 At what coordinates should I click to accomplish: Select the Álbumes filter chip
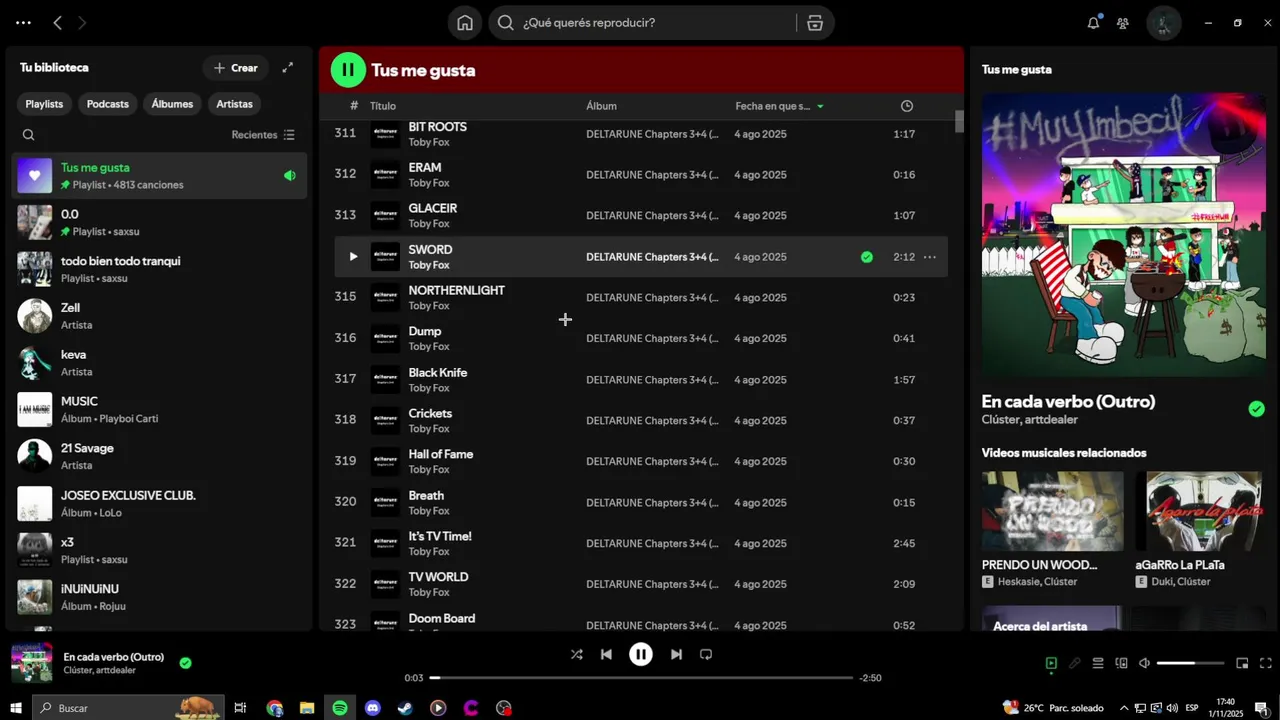click(x=172, y=104)
